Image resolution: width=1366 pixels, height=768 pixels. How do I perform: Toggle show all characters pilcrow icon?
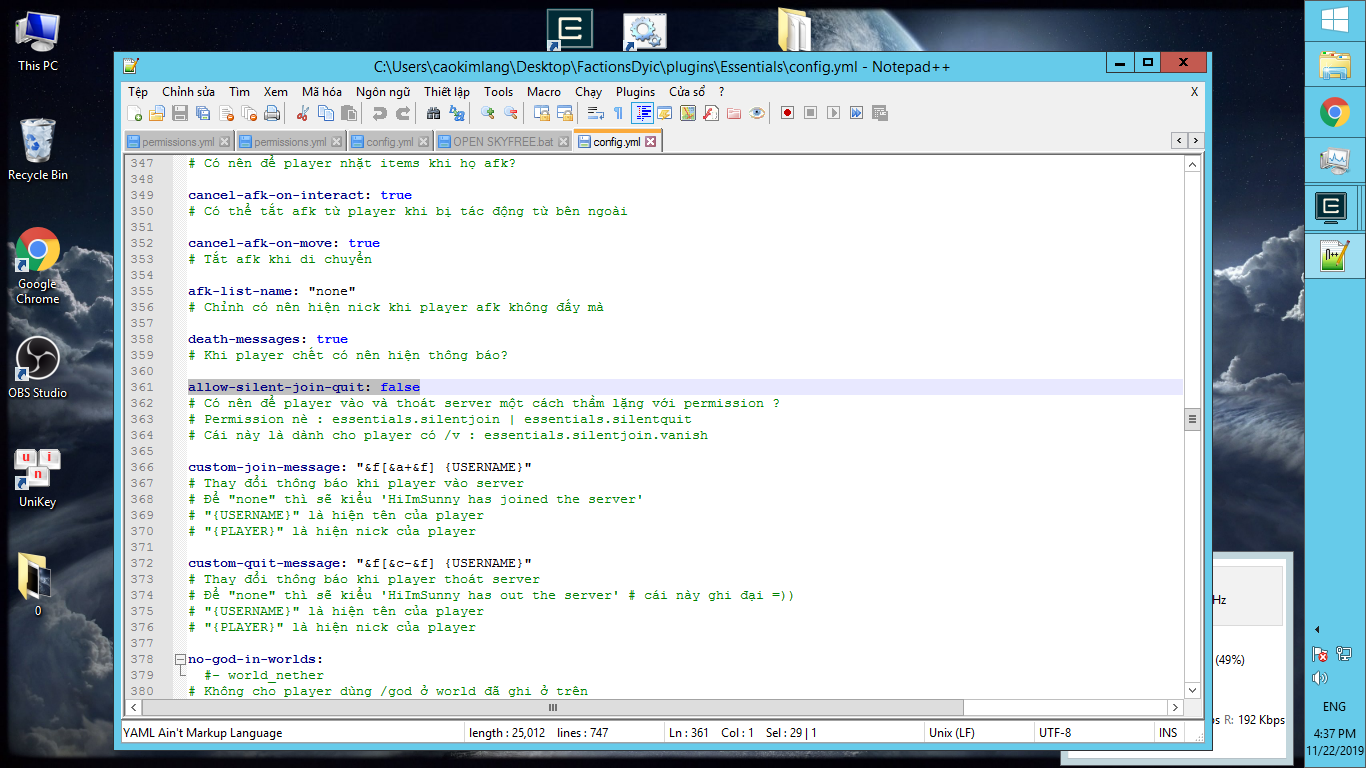pyautogui.click(x=618, y=113)
